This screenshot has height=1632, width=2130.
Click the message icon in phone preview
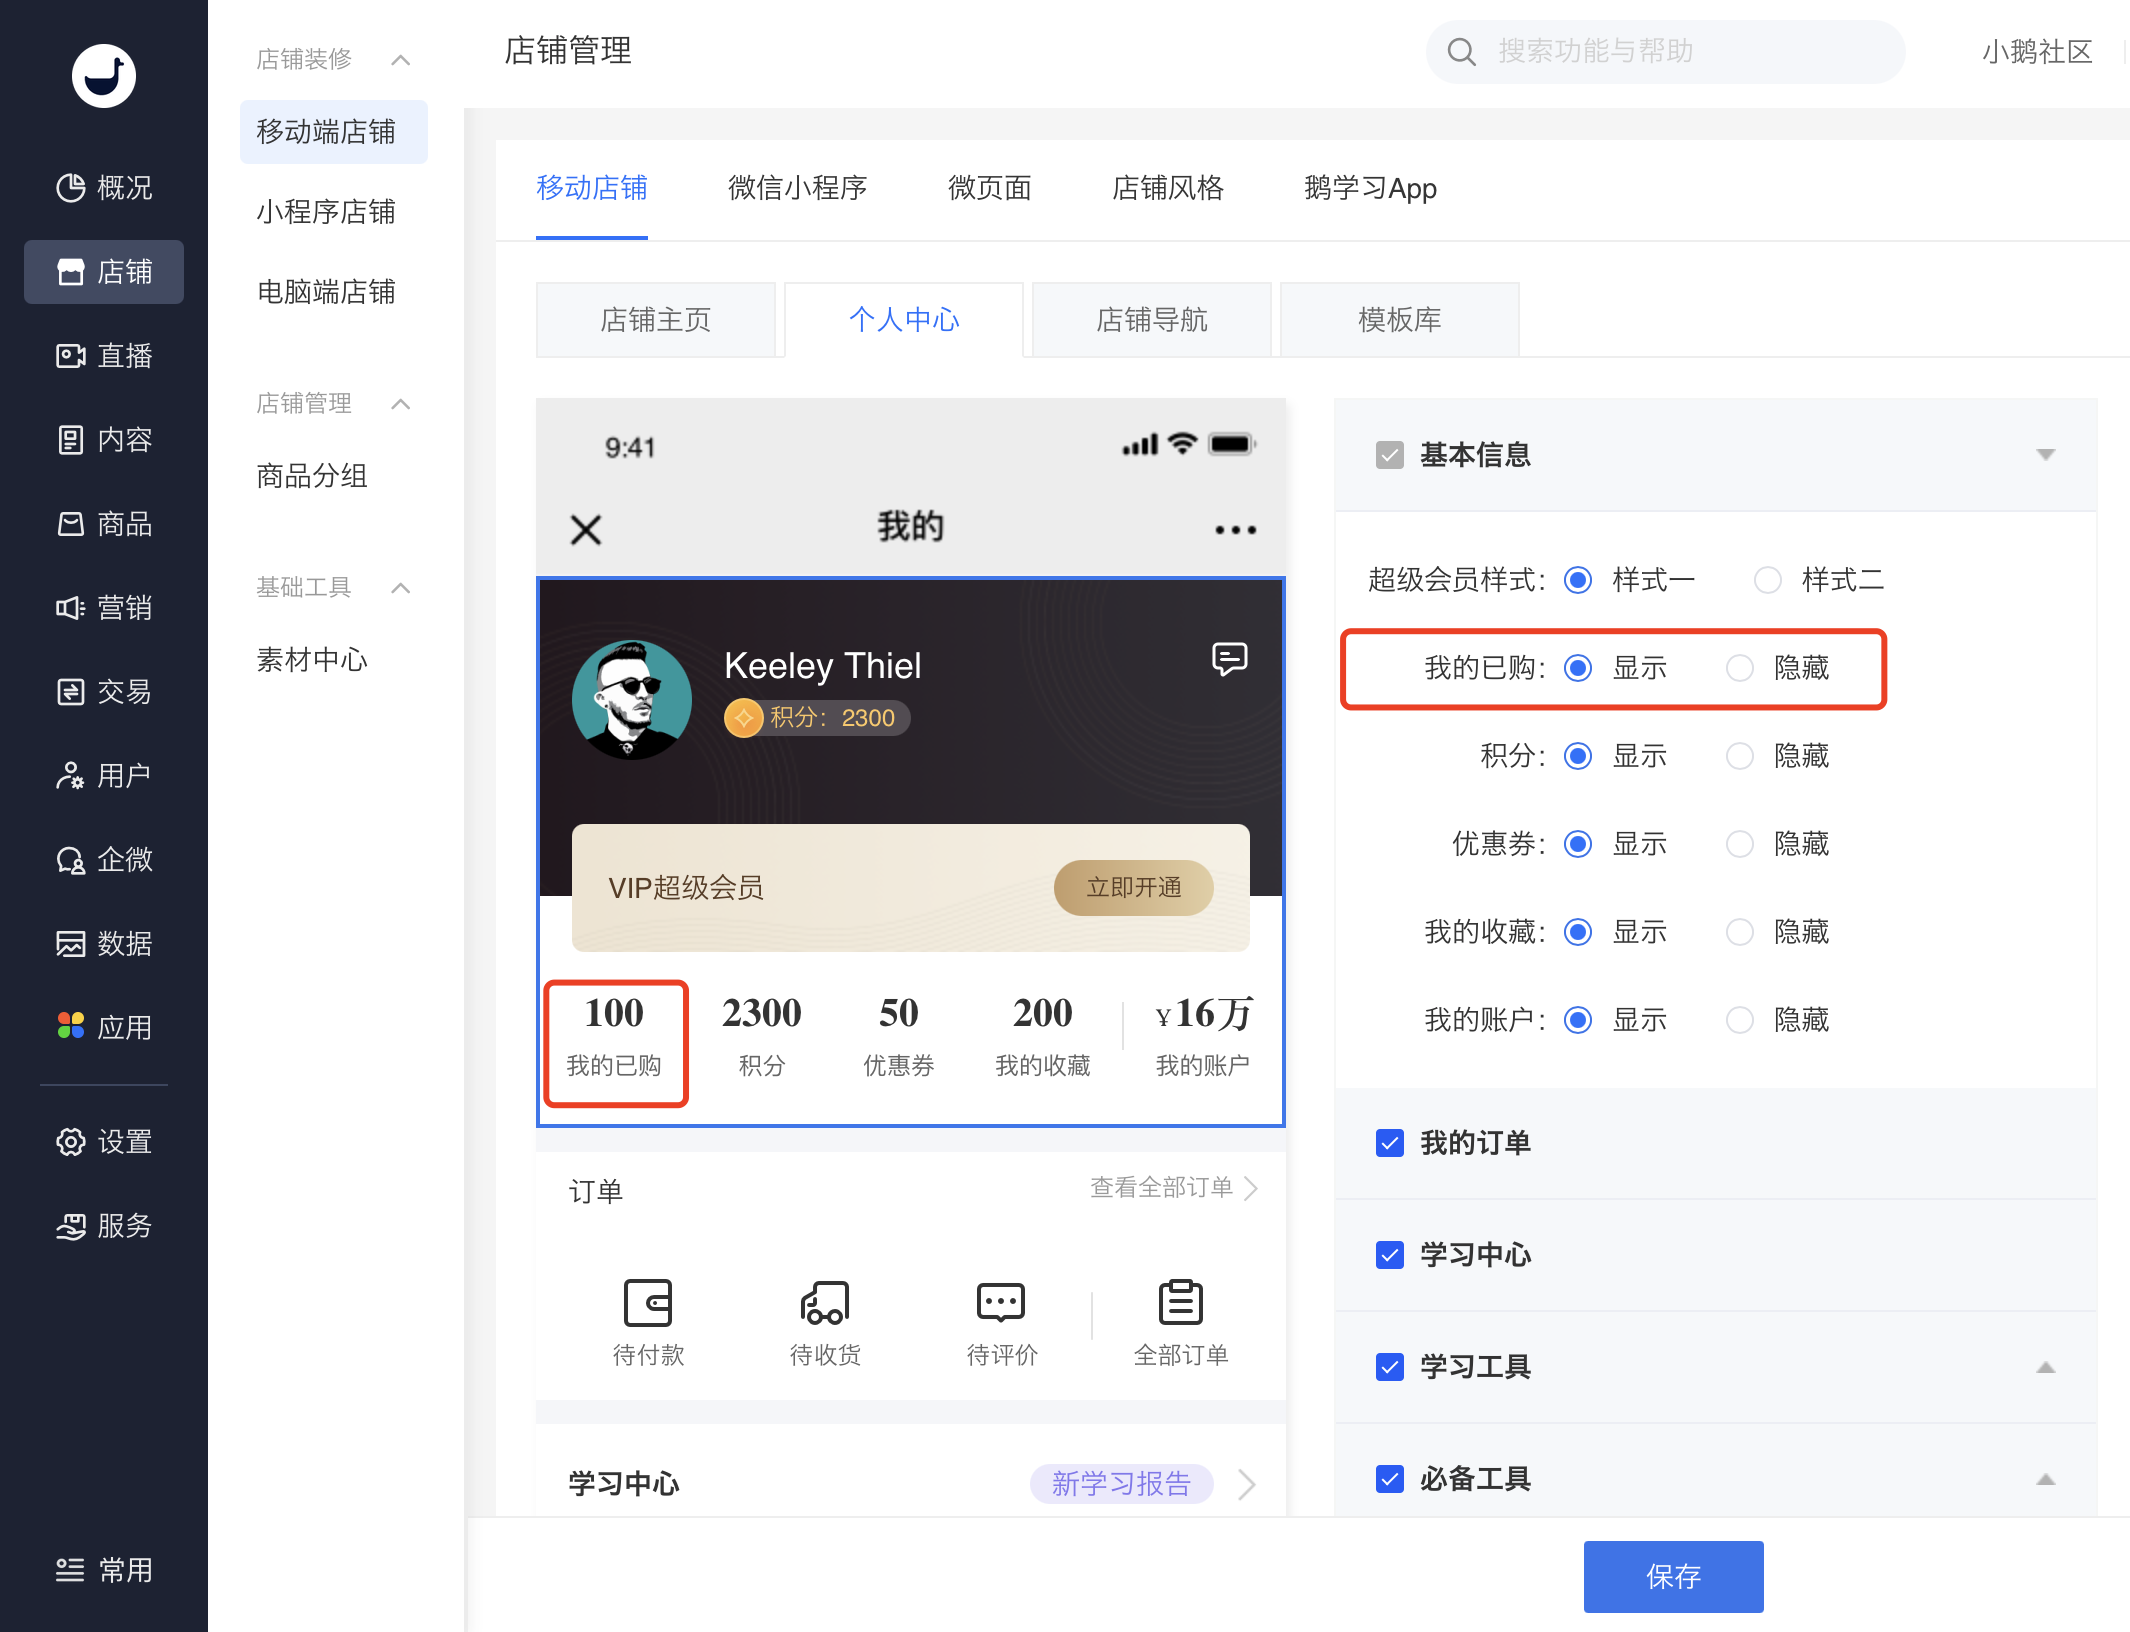tap(1229, 659)
